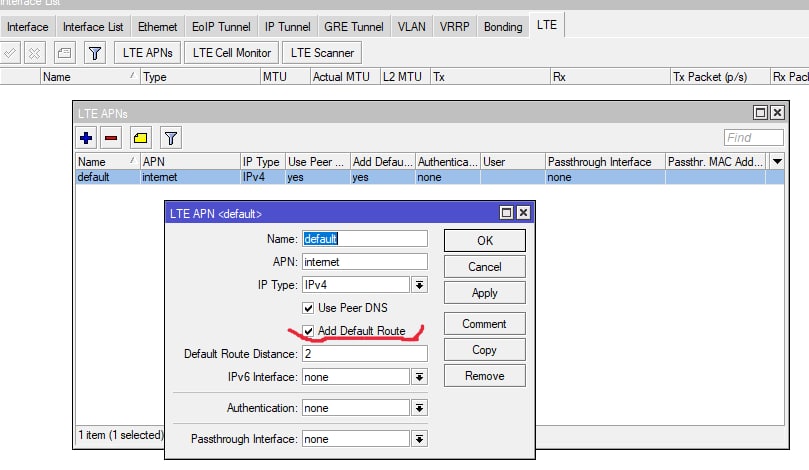Maximize the LTE APN default dialog
Screen dimensions: 809x470
[506, 213]
